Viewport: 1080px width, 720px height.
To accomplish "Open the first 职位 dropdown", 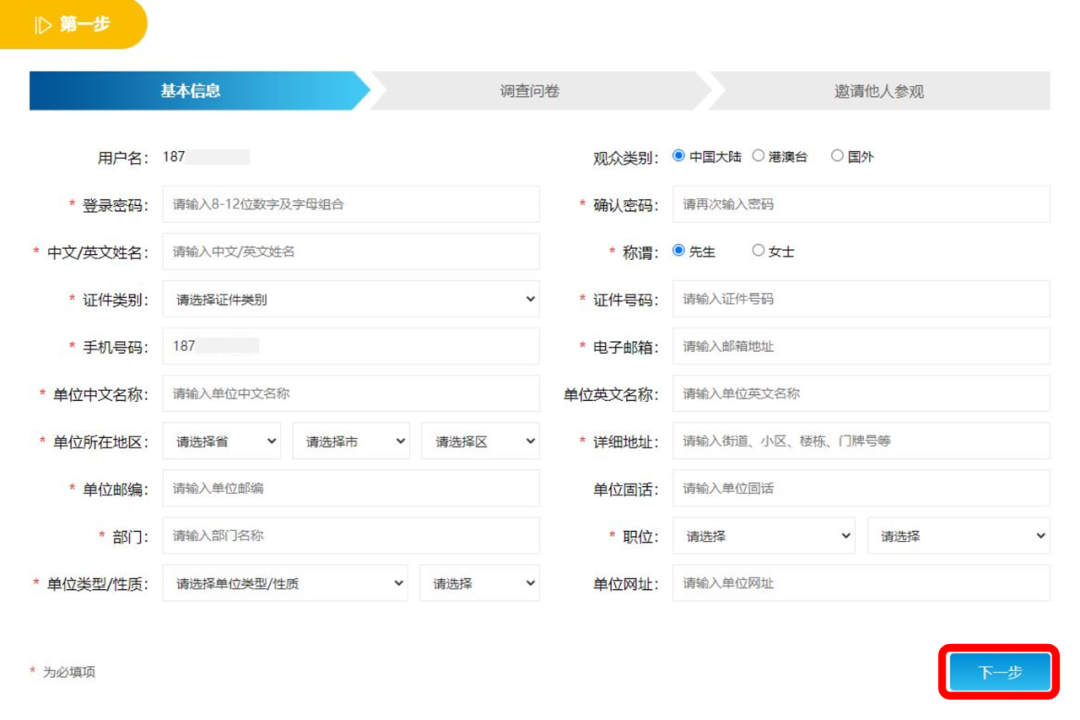I will [x=765, y=536].
